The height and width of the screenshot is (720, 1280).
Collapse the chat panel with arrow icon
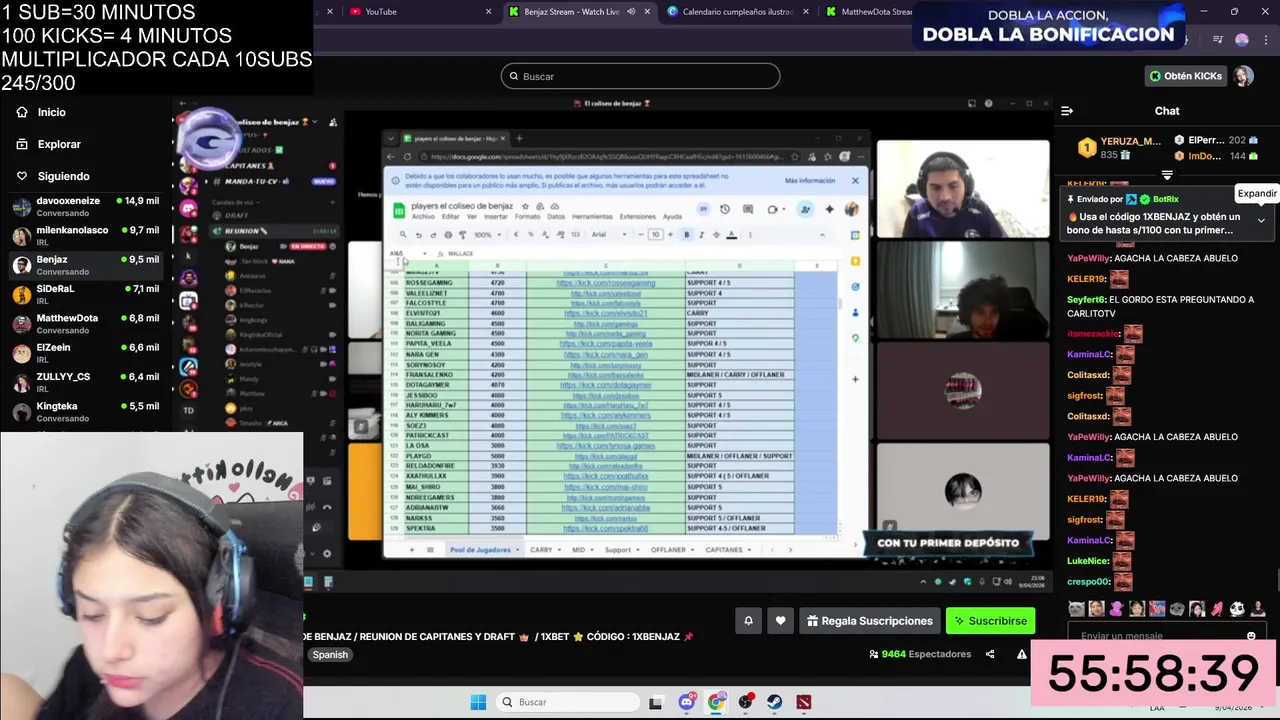[1067, 111]
